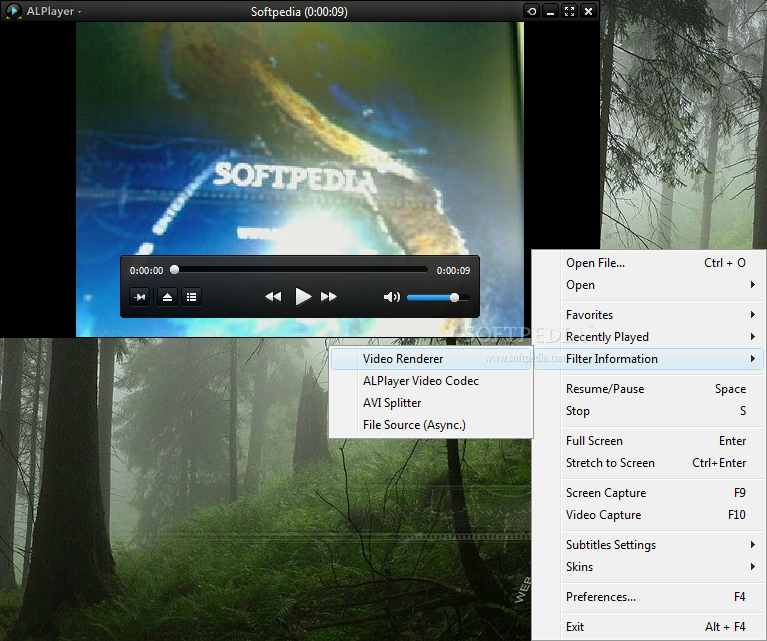
Task: Select Filter Information menu entry
Action: pos(649,359)
